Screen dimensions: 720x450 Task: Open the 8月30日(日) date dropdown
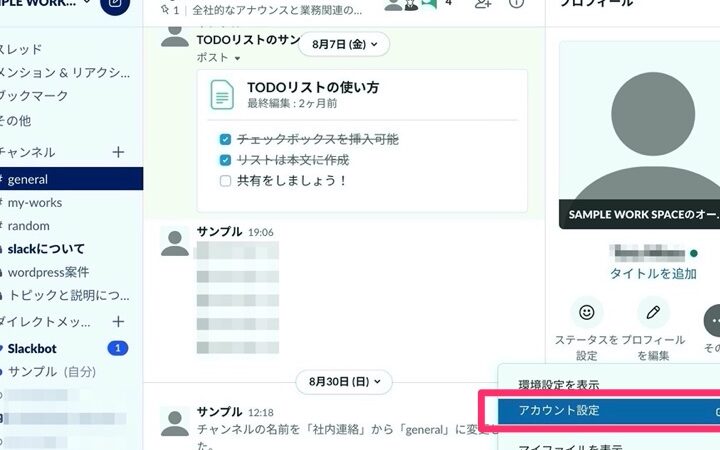coord(344,381)
